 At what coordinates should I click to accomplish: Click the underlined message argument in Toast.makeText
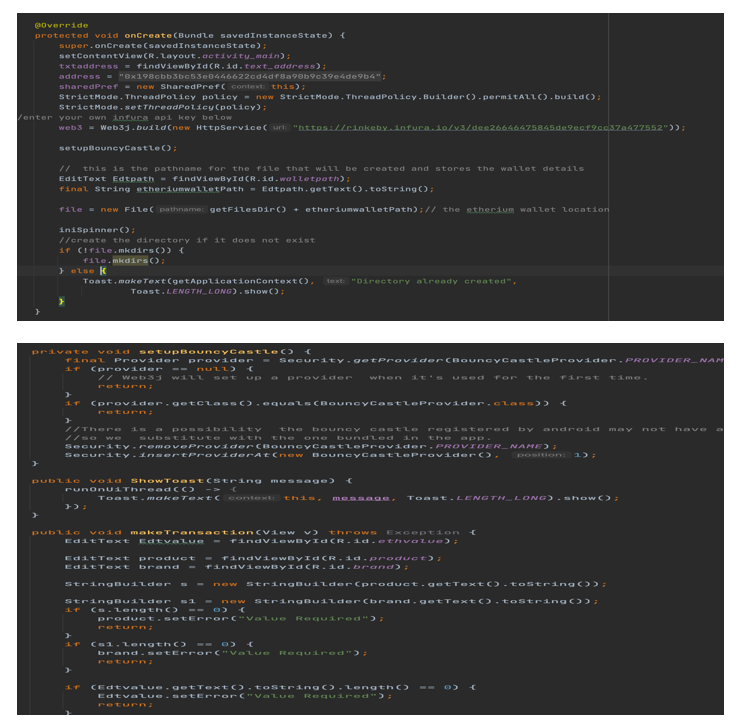click(361, 498)
